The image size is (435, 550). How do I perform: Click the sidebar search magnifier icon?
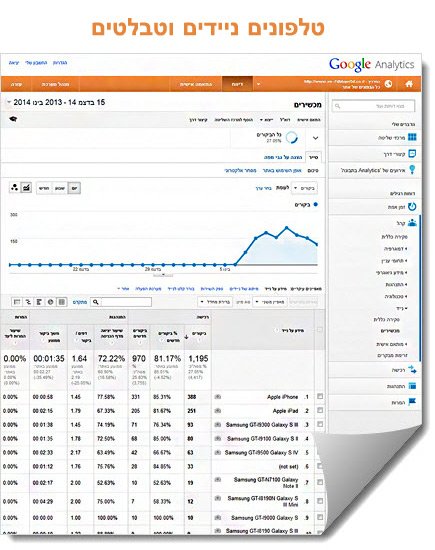pos(337,106)
